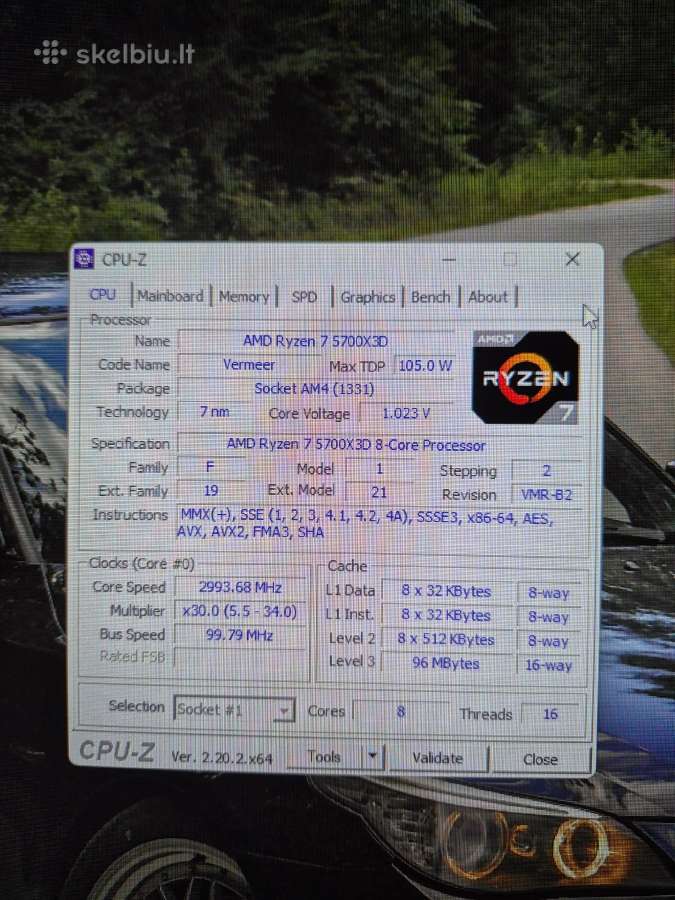The image size is (675, 900).
Task: Click the Bus Speed value 99.79 MHz
Action: point(240,635)
